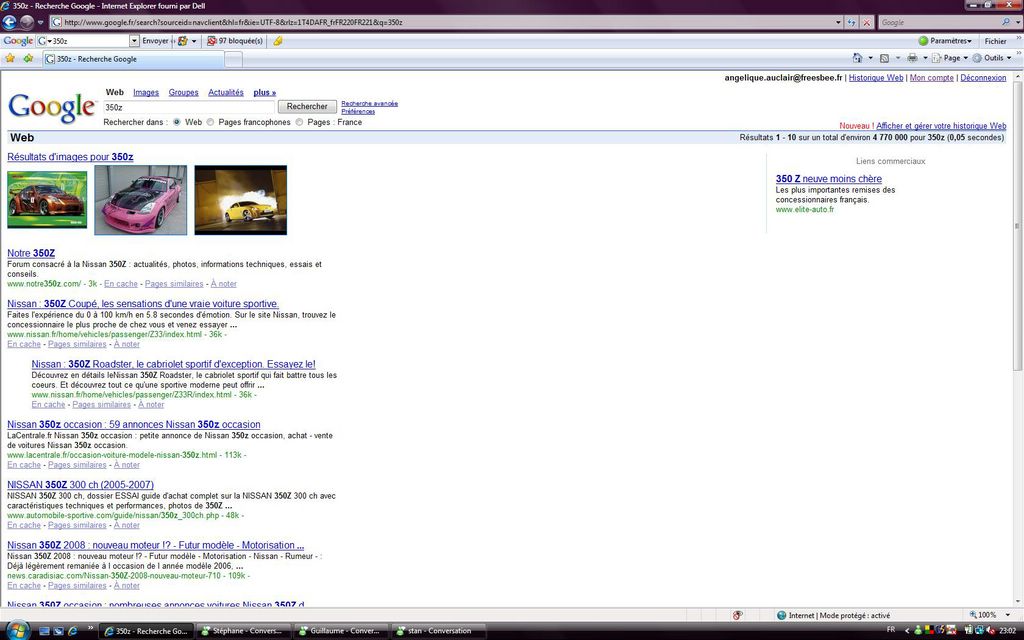Screen dimensions: 1024x640
Task: Select 'Pages francophones' radio button
Action: click(x=210, y=122)
